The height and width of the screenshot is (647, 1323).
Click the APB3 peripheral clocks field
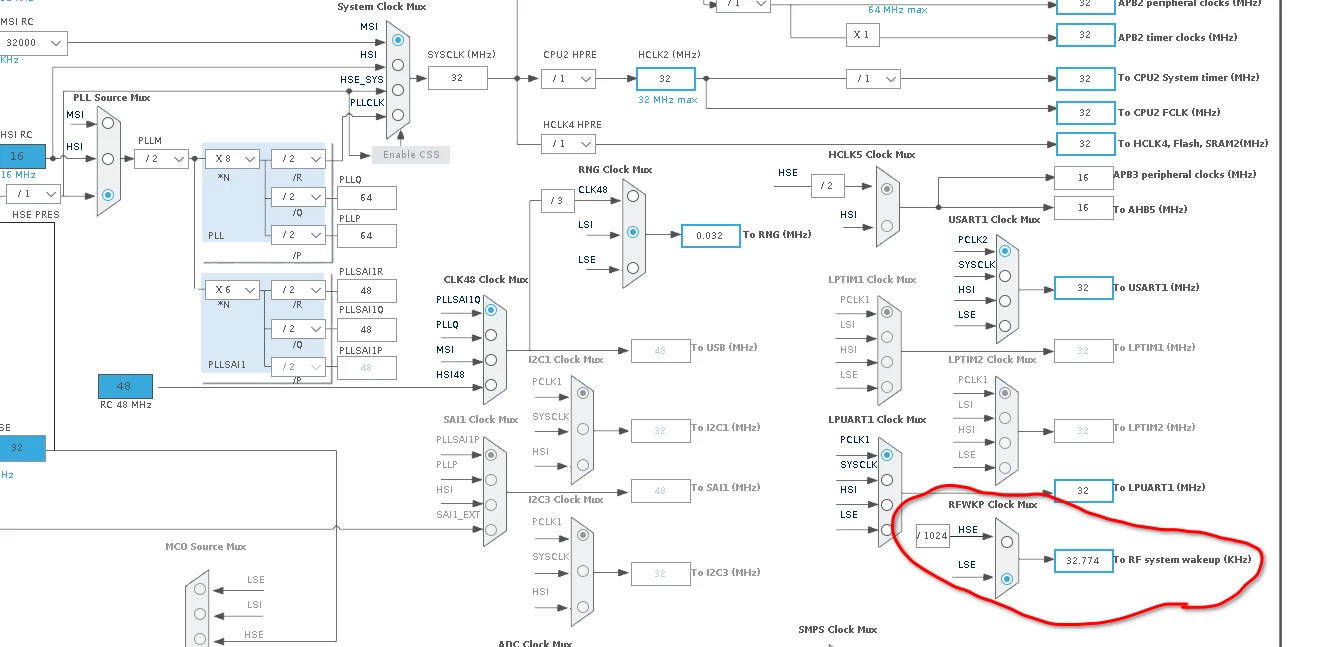1084,178
